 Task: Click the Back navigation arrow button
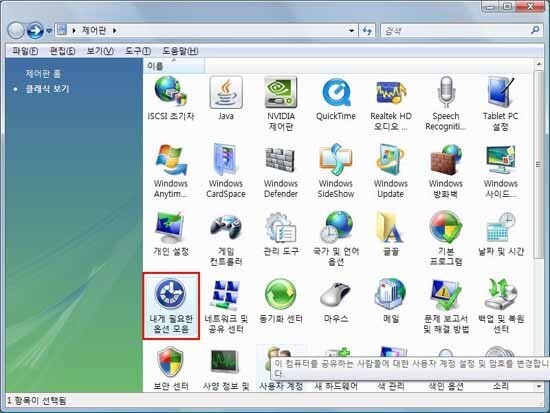(x=15, y=31)
